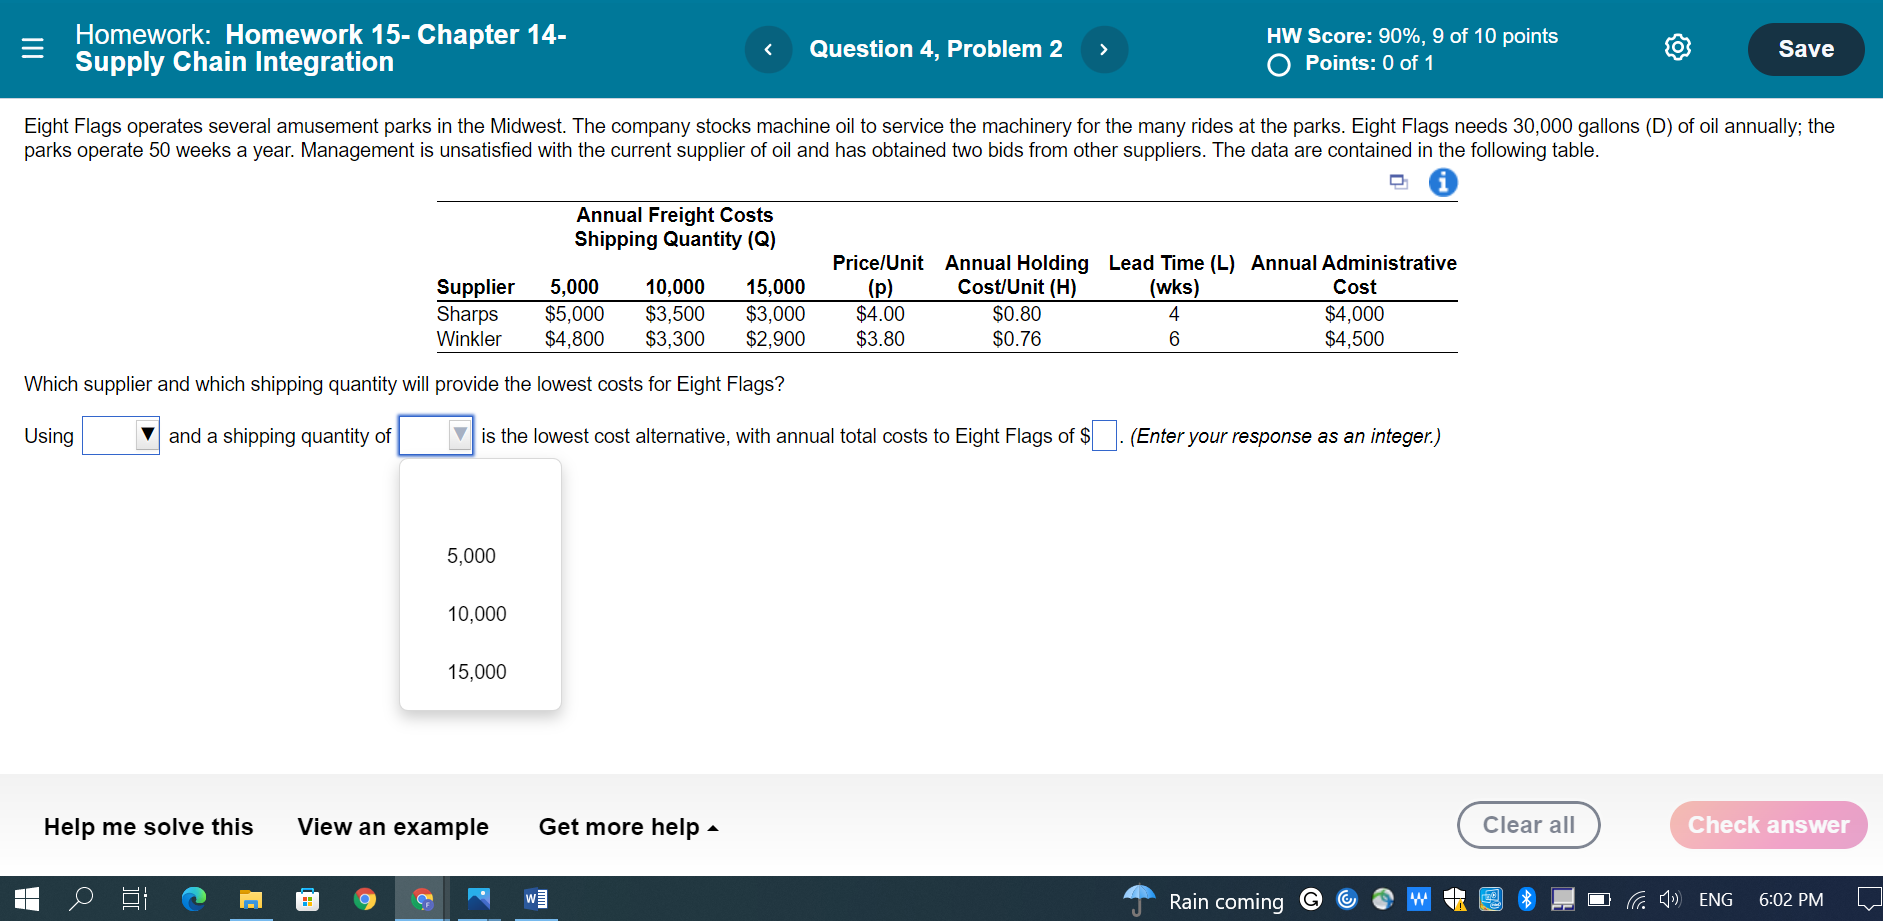Open the hamburger navigation menu
This screenshot has height=921, width=1883.
click(33, 48)
